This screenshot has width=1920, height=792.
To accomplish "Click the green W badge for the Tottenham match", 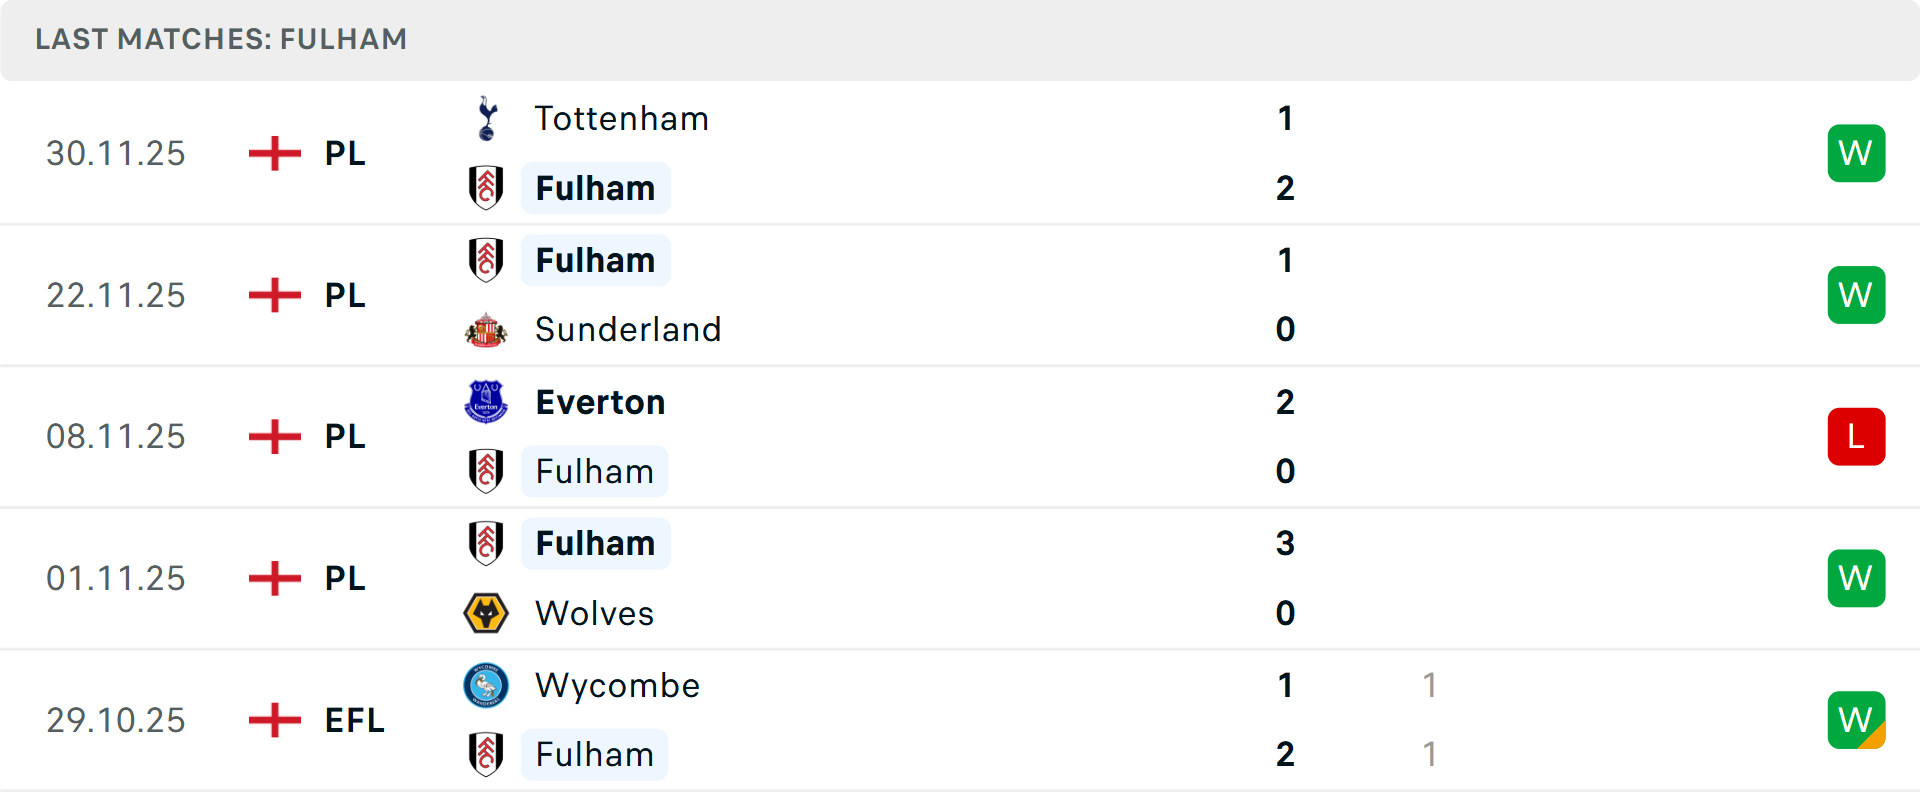I will tap(1856, 153).
